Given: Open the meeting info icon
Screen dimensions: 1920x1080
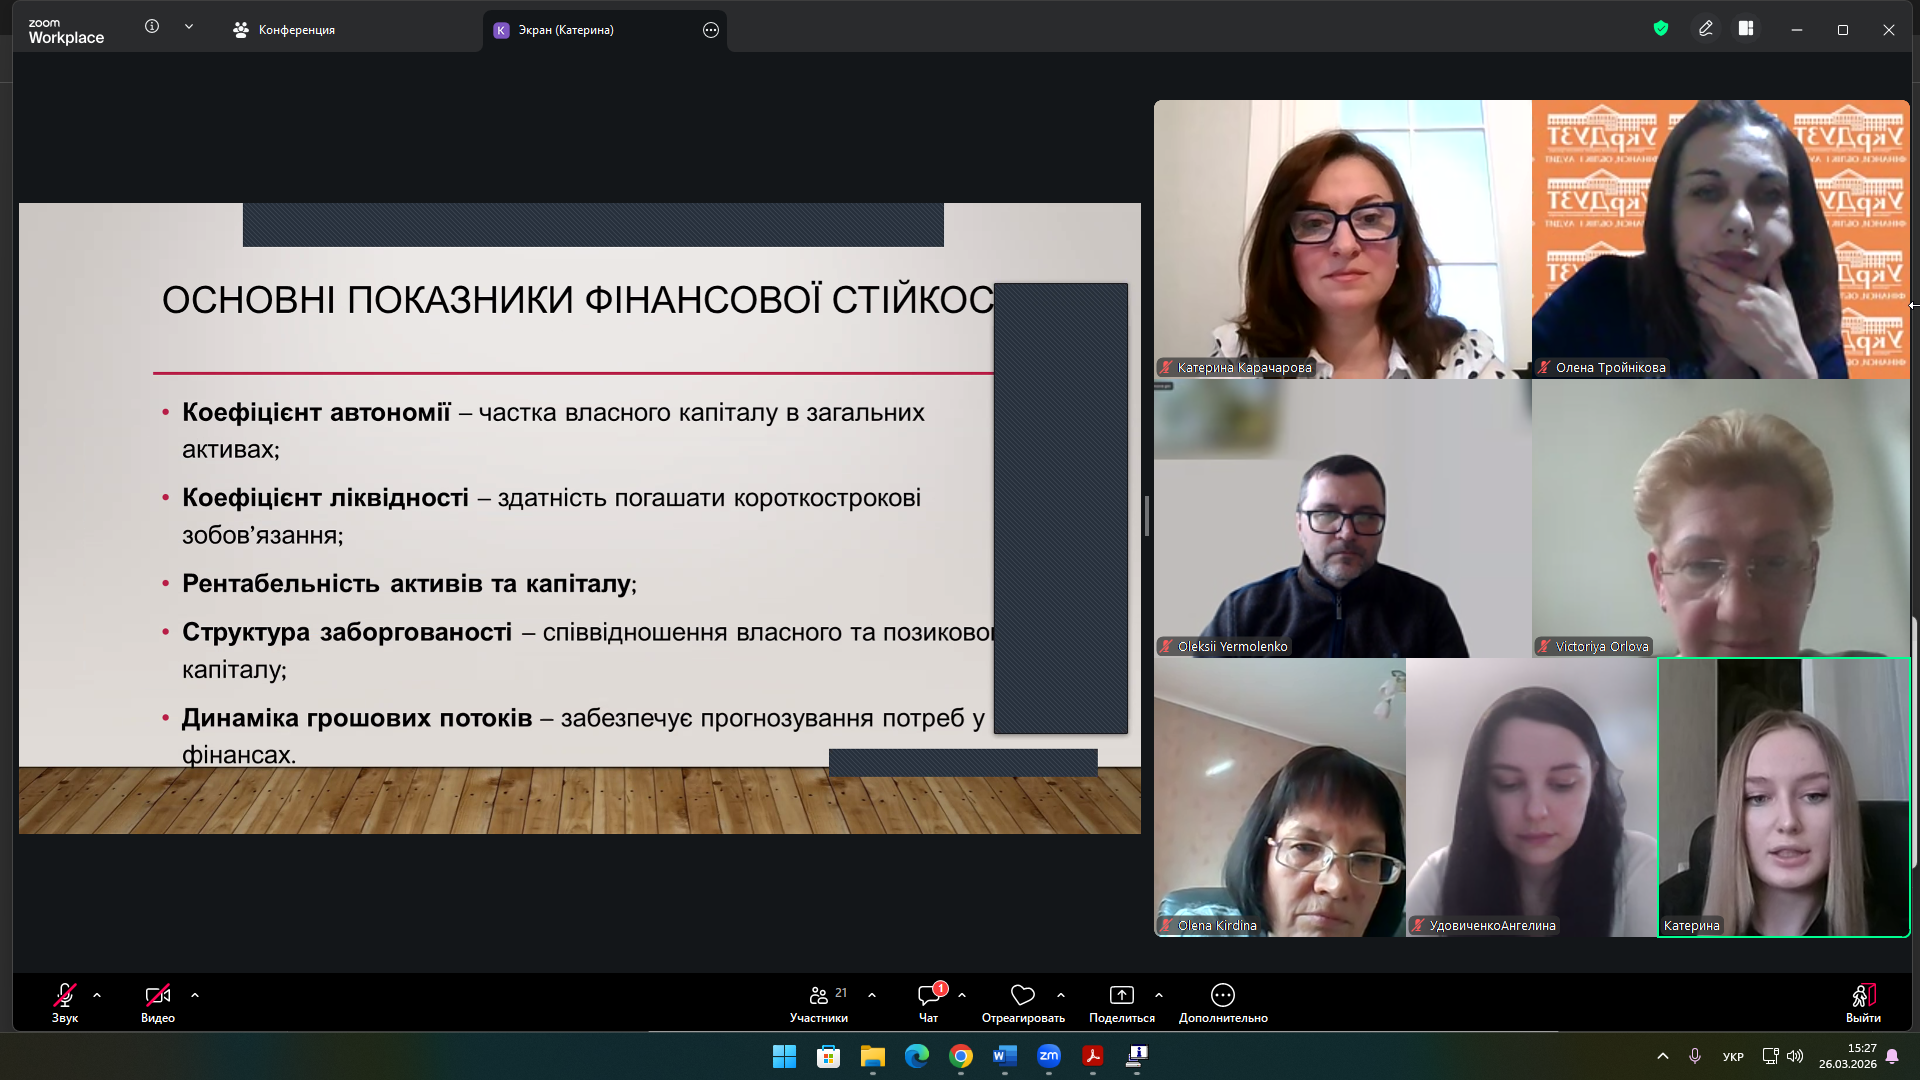Looking at the screenshot, I should [152, 27].
